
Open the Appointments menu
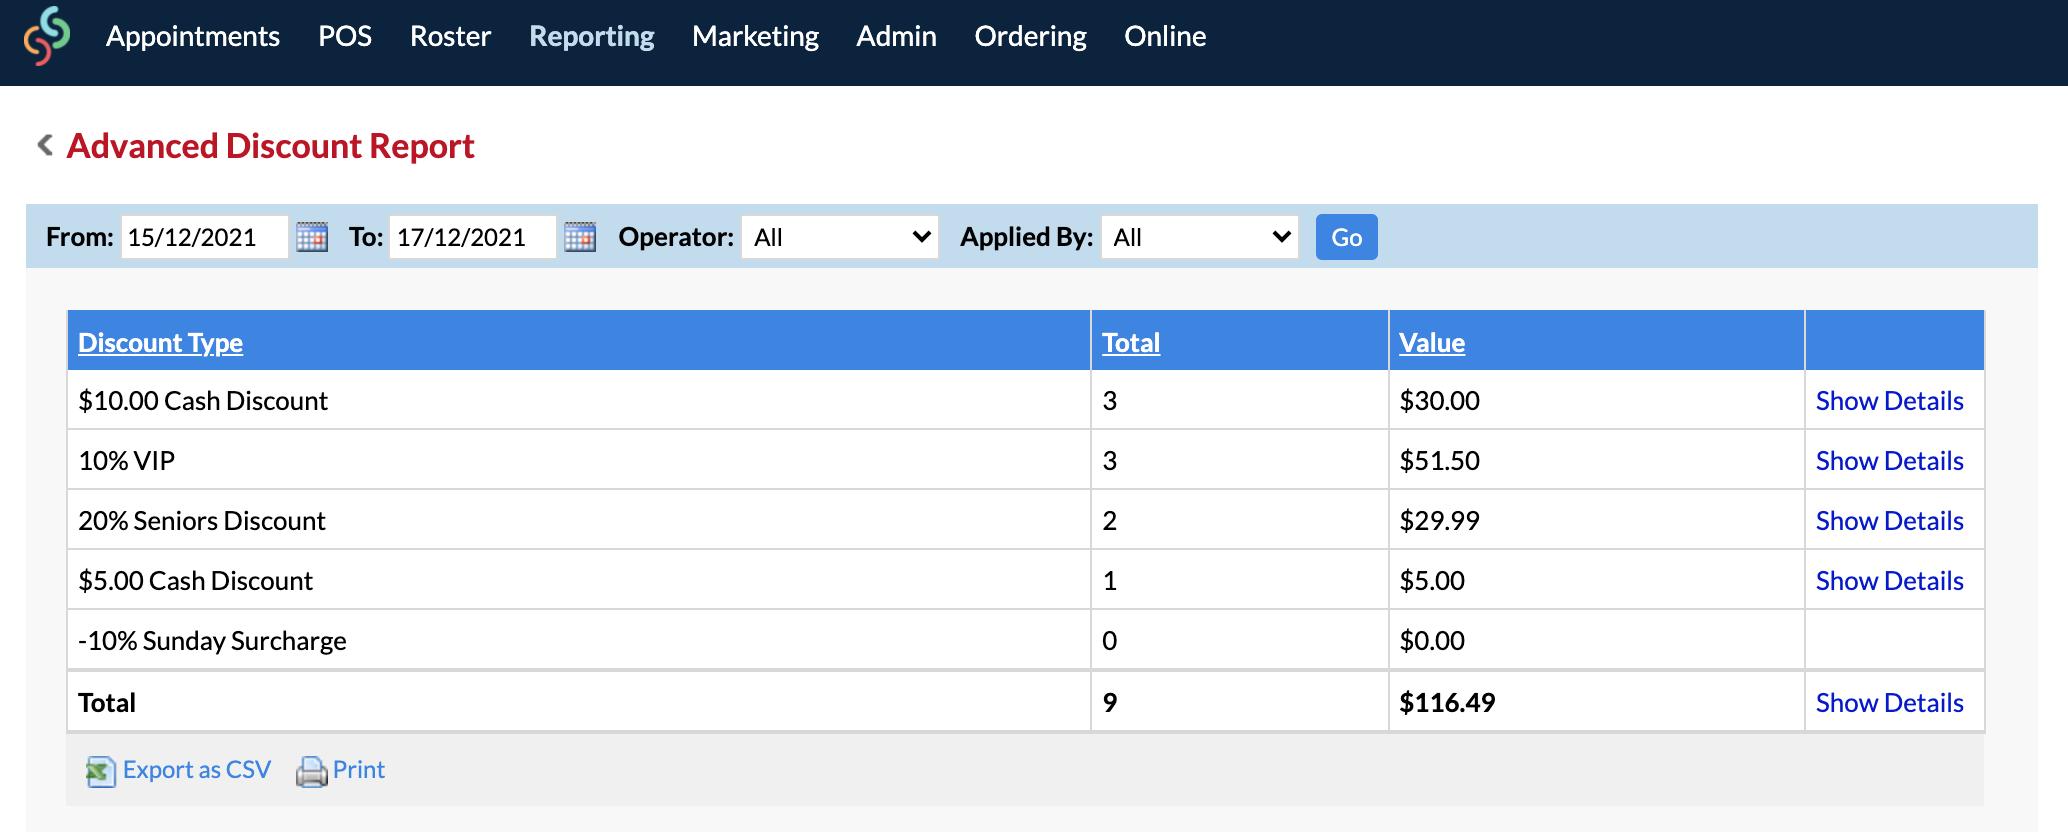[x=193, y=36]
